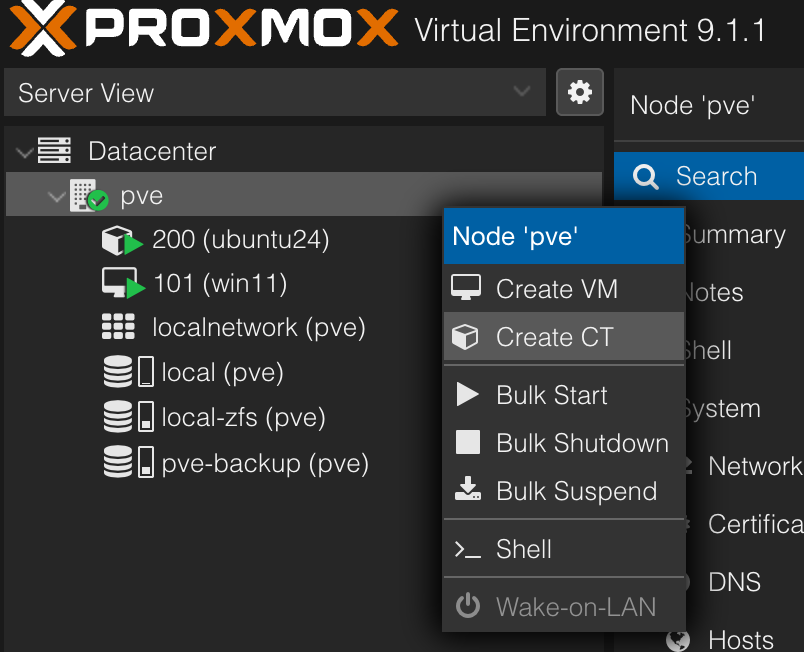Click the Create VM monitor icon
Image resolution: width=804 pixels, height=652 pixels.
(x=466, y=288)
